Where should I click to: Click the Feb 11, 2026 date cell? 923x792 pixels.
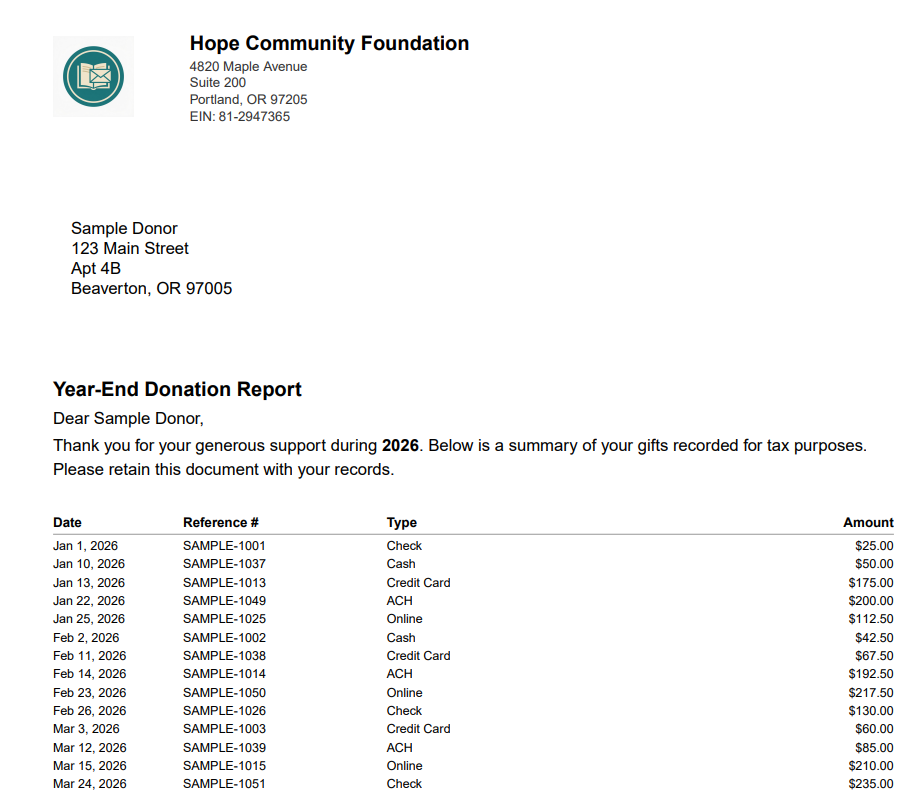pyautogui.click(x=89, y=656)
